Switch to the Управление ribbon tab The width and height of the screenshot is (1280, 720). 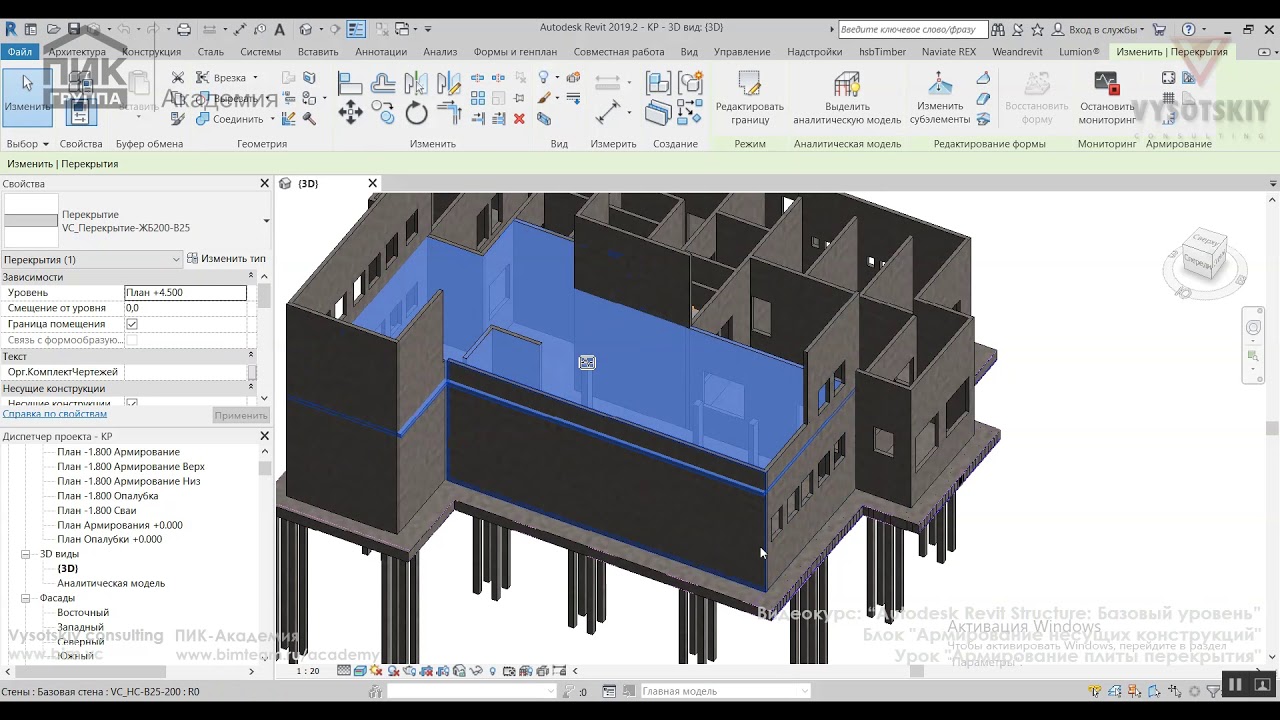(742, 51)
